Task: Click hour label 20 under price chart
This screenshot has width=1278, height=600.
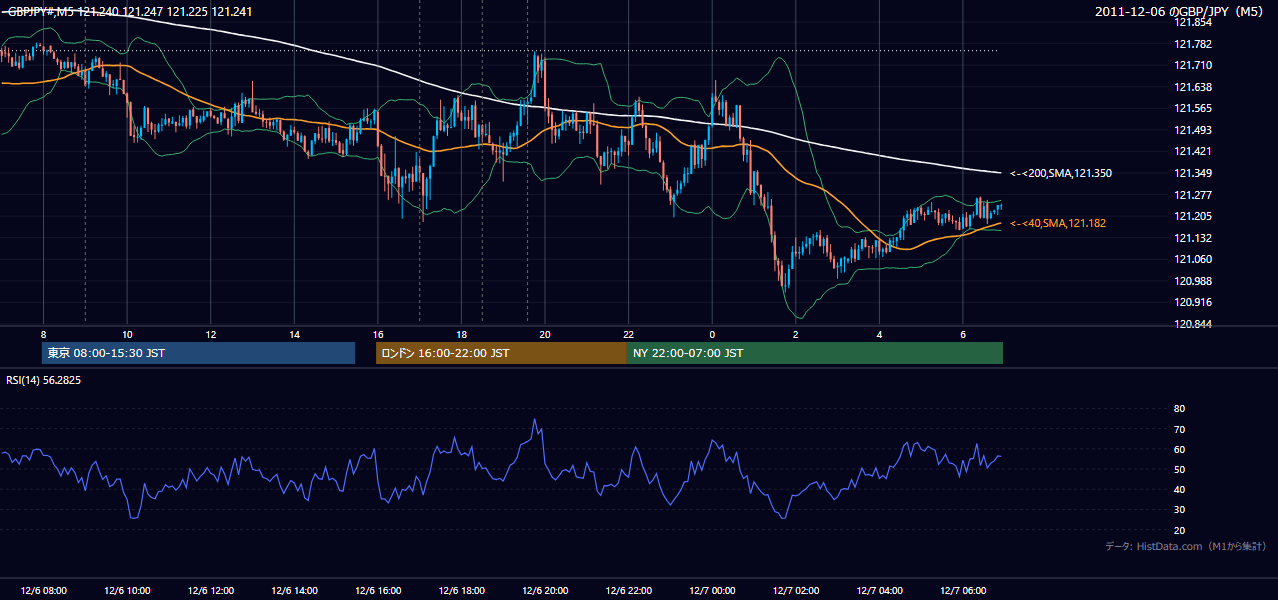Action: coord(544,334)
